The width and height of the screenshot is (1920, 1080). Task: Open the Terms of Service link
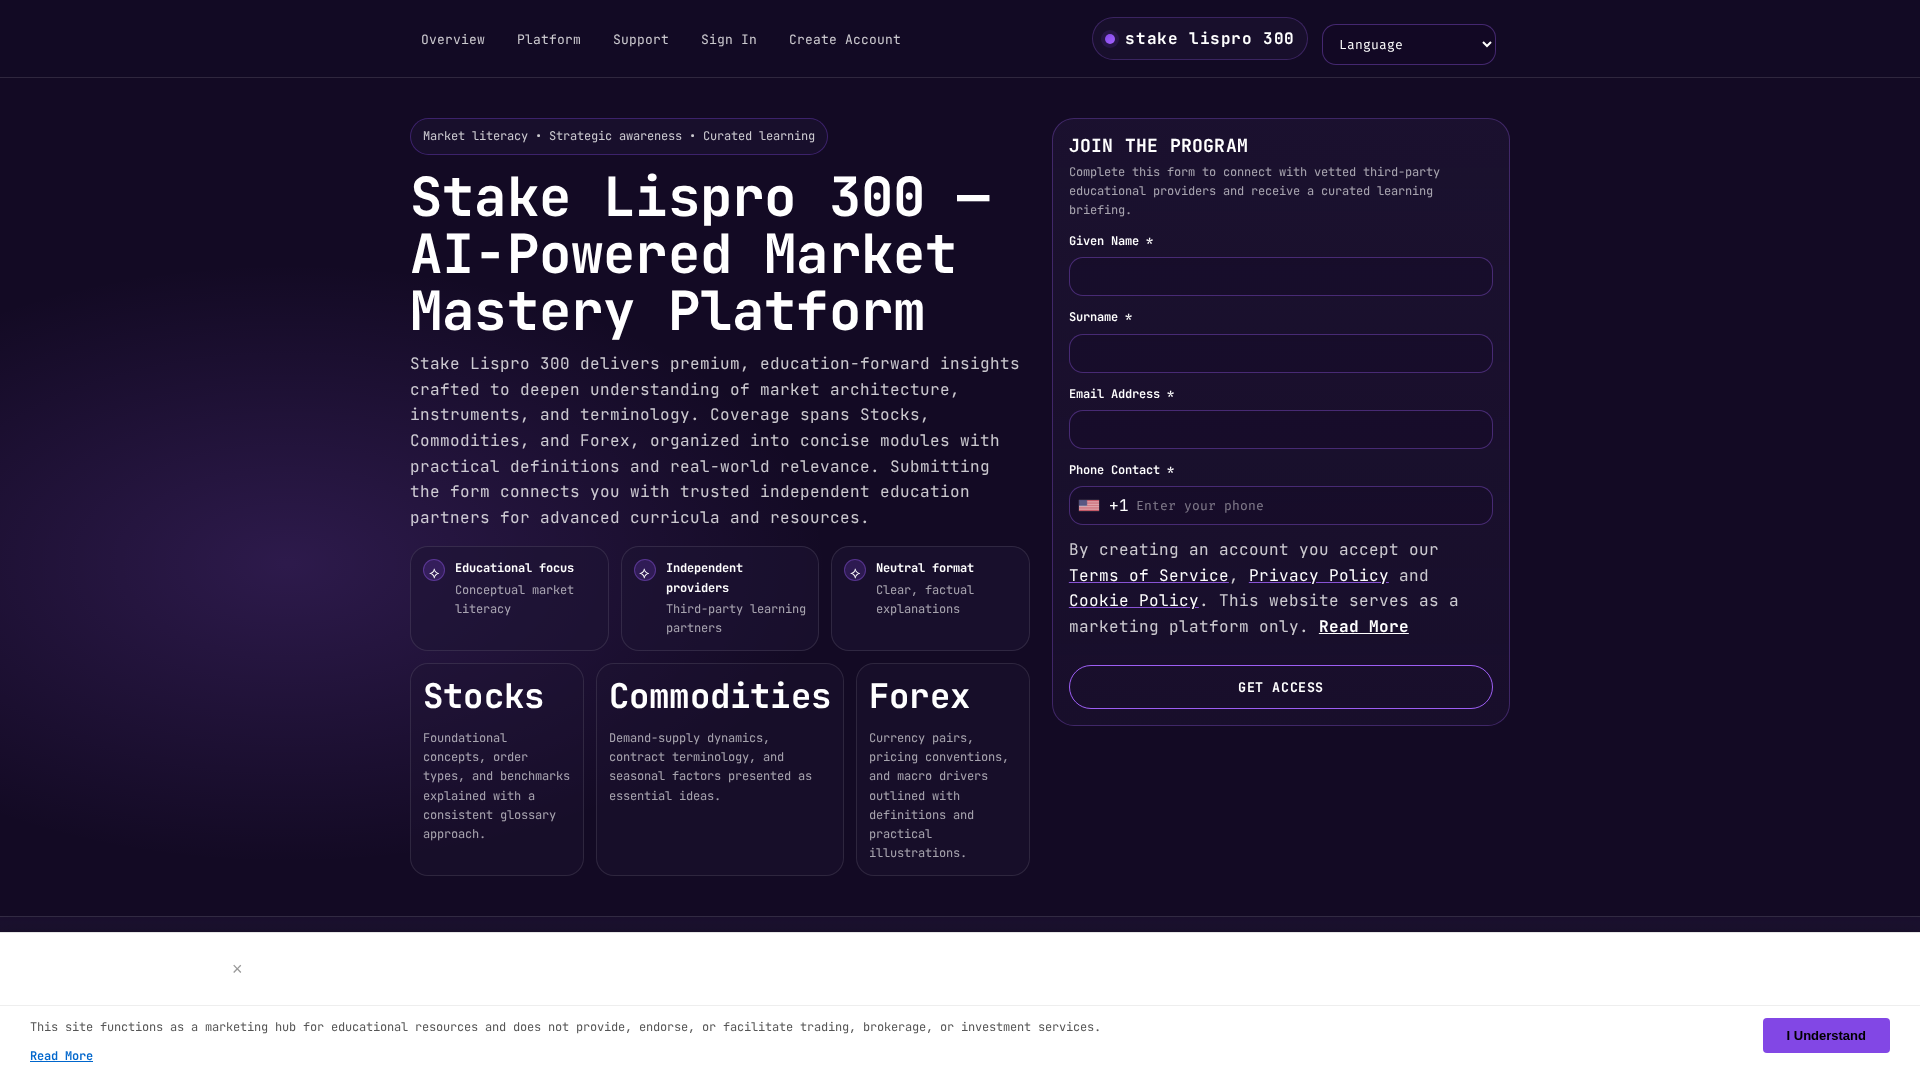[1148, 576]
